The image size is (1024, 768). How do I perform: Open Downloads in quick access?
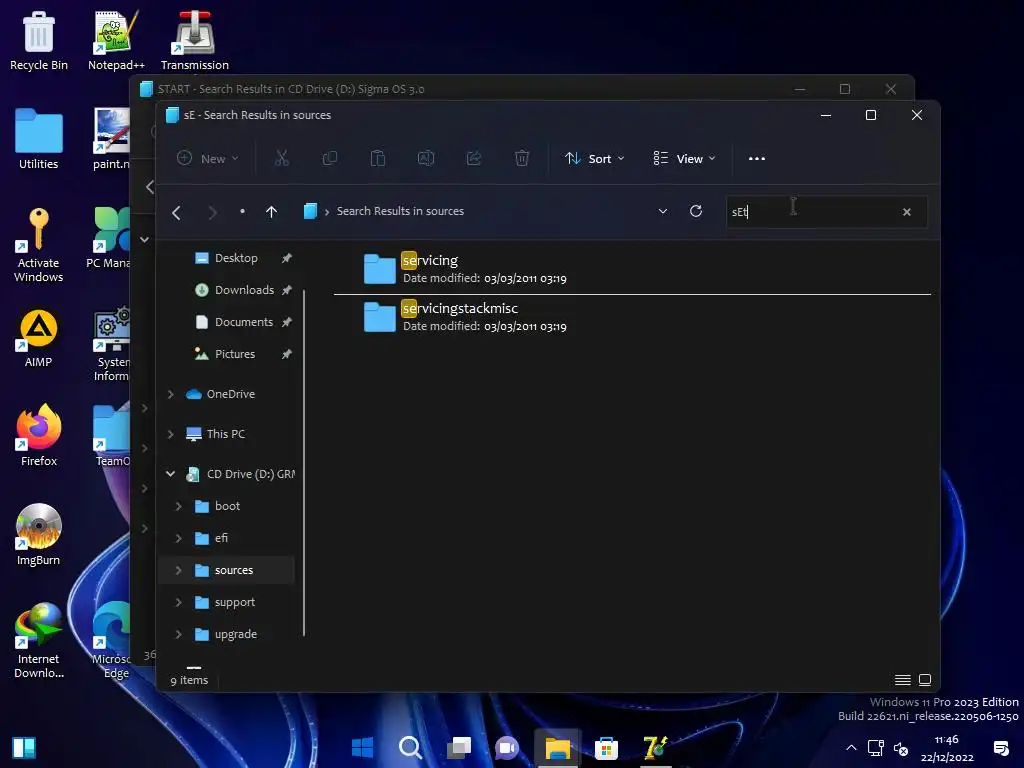pos(243,290)
